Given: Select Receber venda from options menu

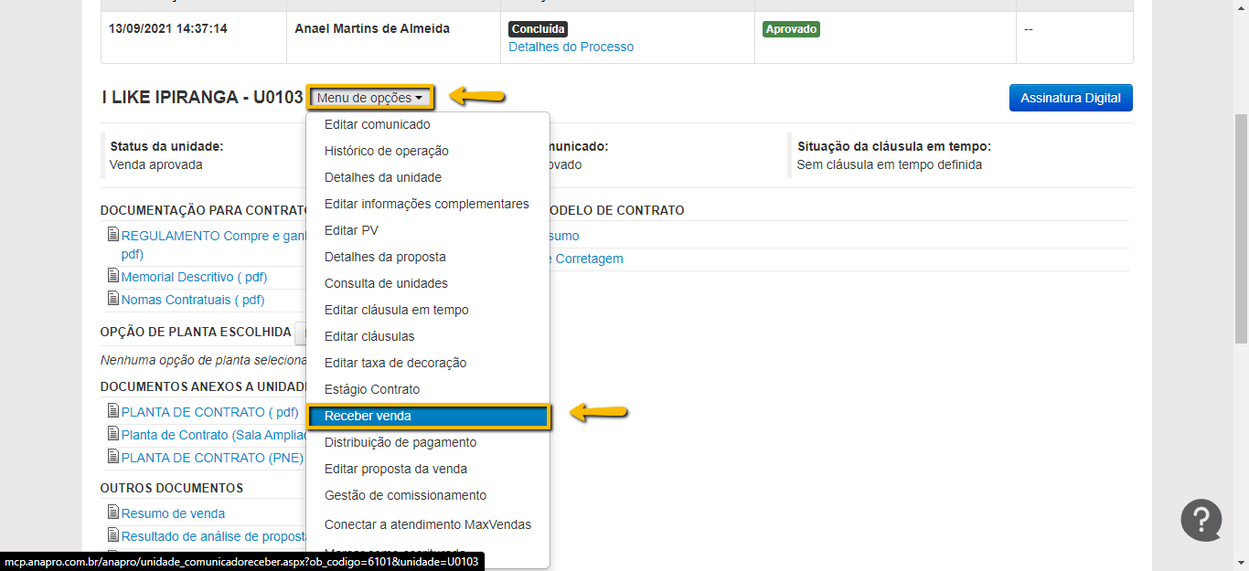Looking at the screenshot, I should 428,416.
